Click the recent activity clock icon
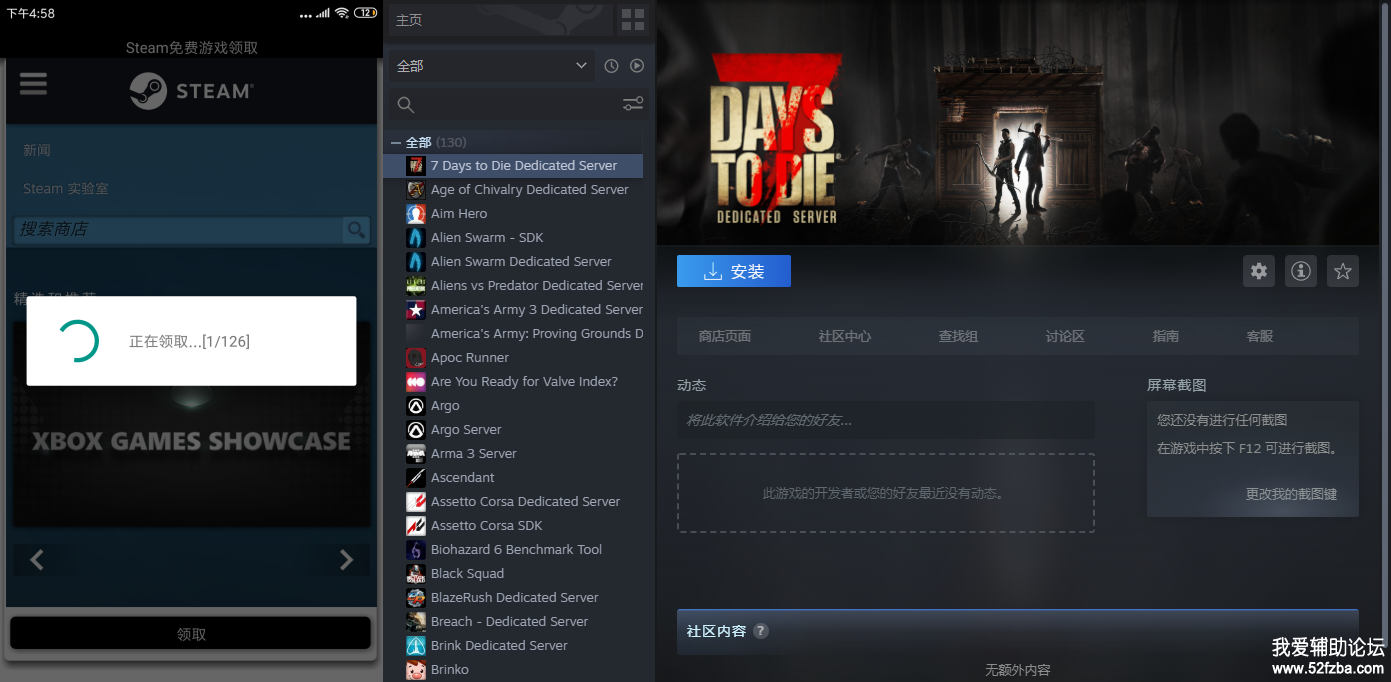Viewport: 1391px width, 682px height. 612,66
